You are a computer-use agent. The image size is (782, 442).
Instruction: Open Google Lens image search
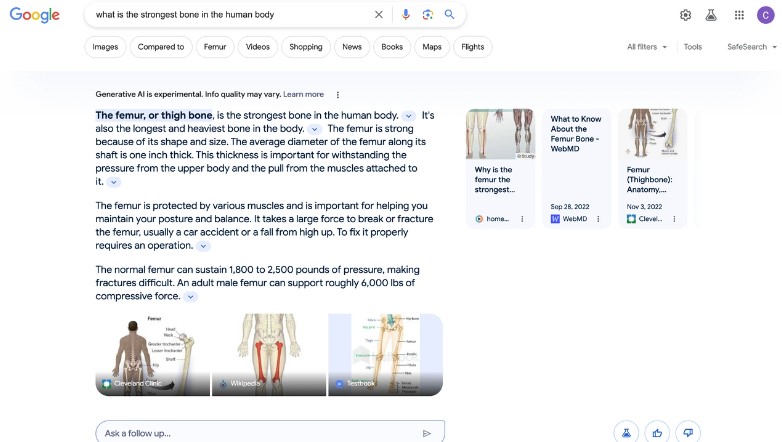tap(427, 15)
